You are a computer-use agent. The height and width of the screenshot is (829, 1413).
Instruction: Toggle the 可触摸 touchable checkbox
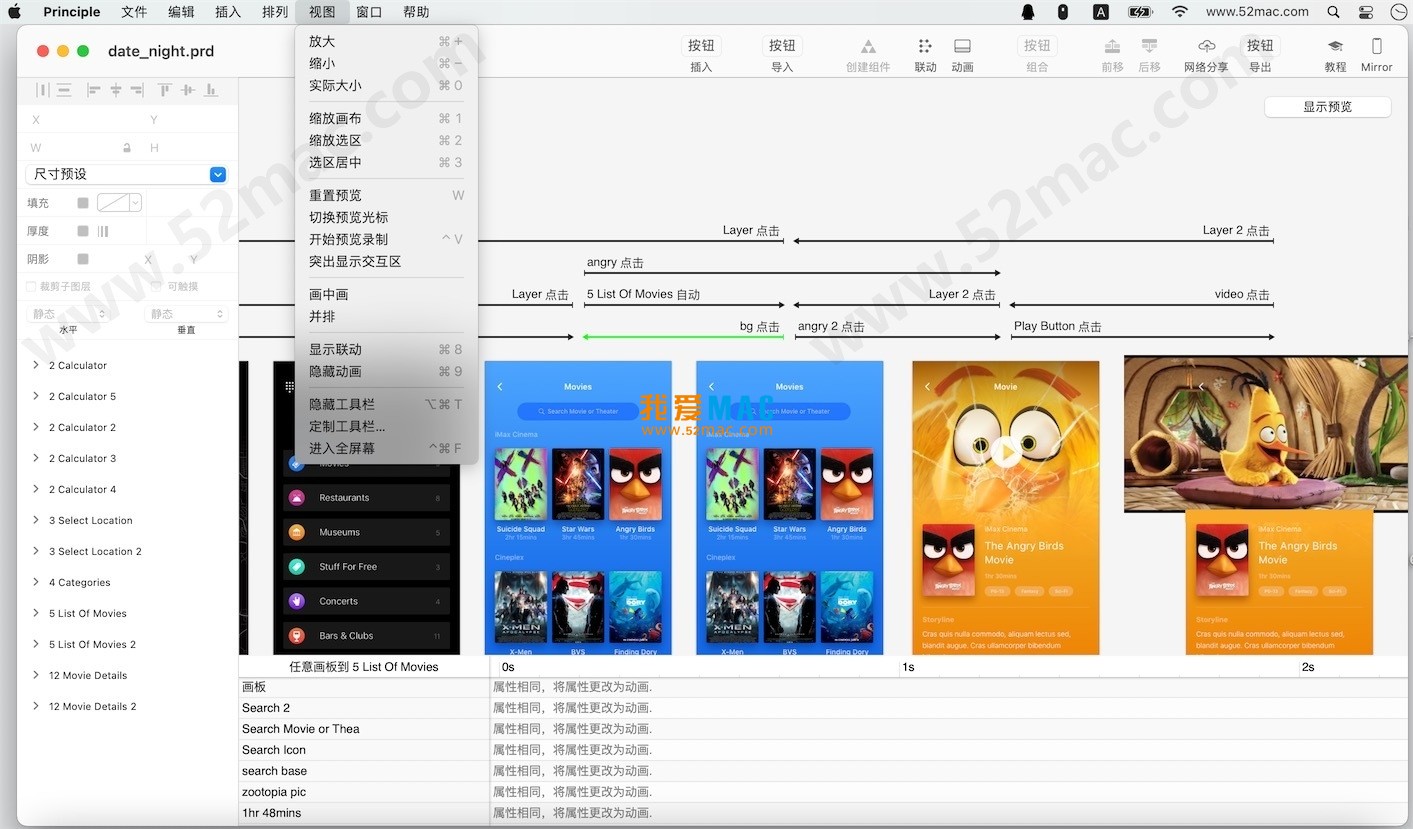pyautogui.click(x=156, y=286)
